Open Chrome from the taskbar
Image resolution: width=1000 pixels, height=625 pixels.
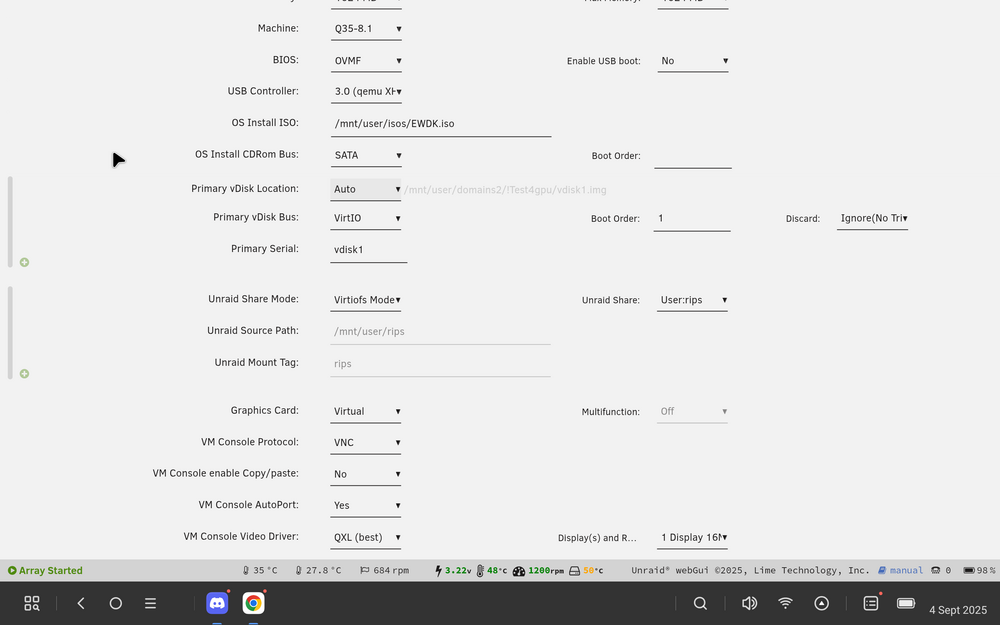tap(253, 603)
